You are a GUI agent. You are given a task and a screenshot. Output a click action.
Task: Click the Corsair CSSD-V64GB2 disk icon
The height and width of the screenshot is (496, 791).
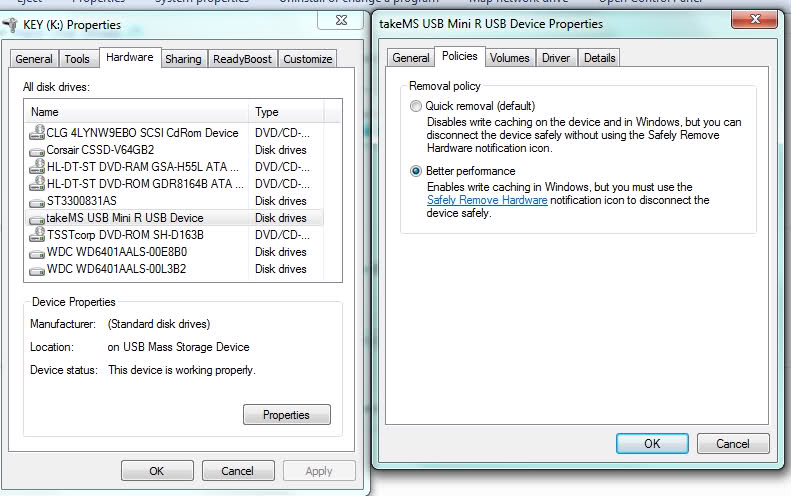(x=37, y=151)
